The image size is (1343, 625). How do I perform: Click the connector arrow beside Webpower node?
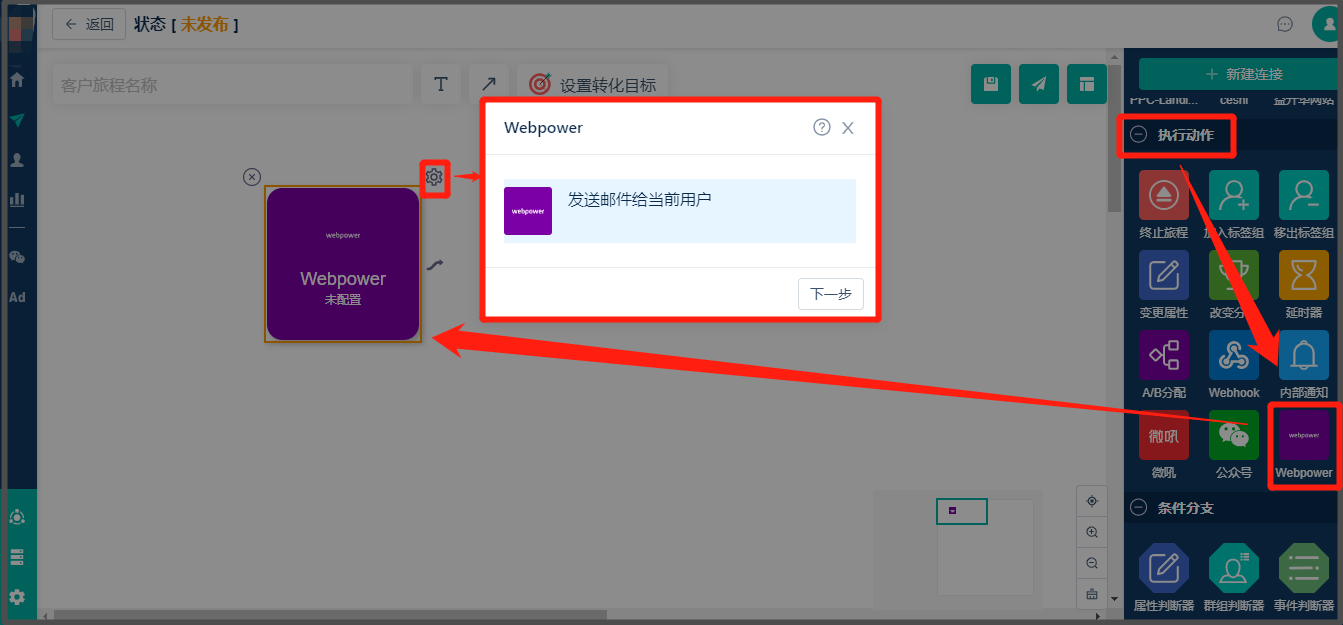[435, 265]
